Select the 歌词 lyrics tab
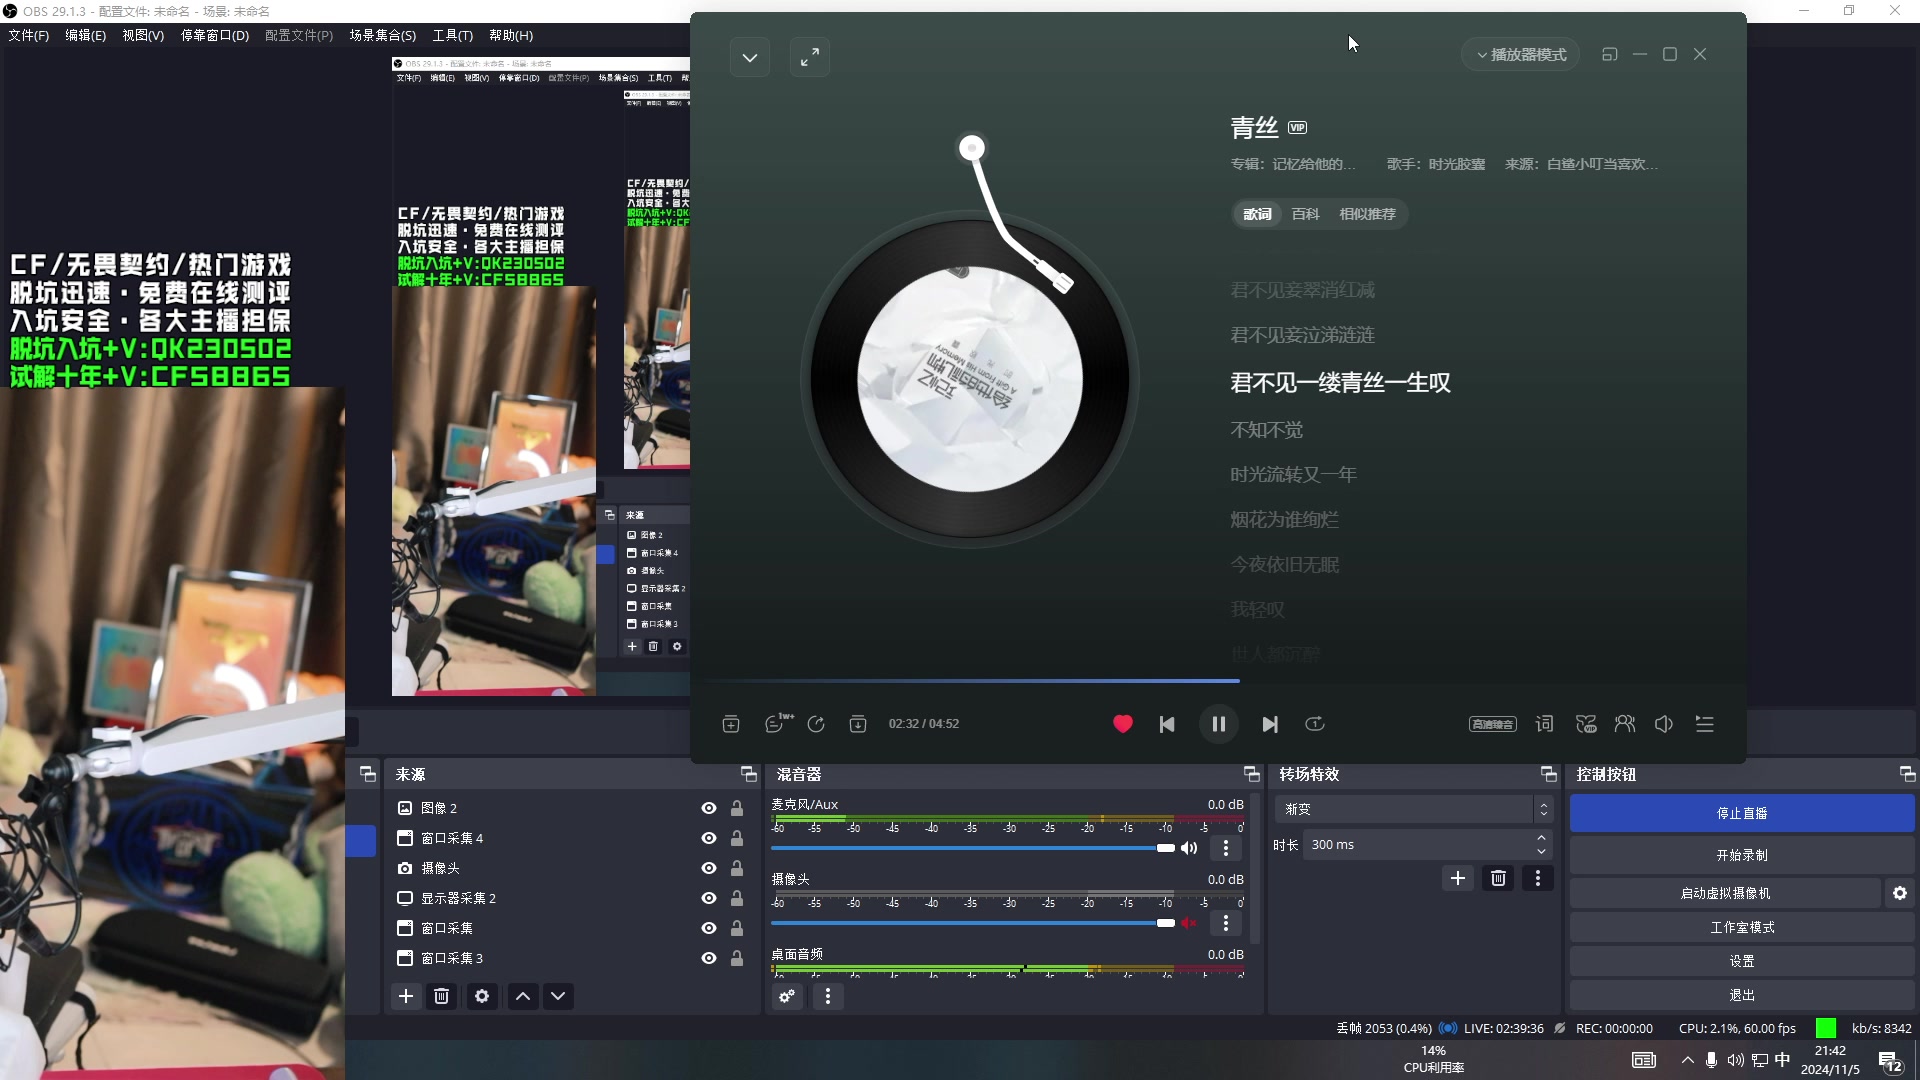1920x1080 pixels. (x=1257, y=214)
